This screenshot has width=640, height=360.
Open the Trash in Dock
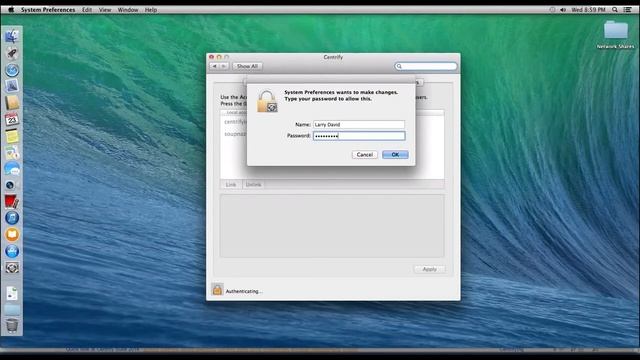pos(12,326)
